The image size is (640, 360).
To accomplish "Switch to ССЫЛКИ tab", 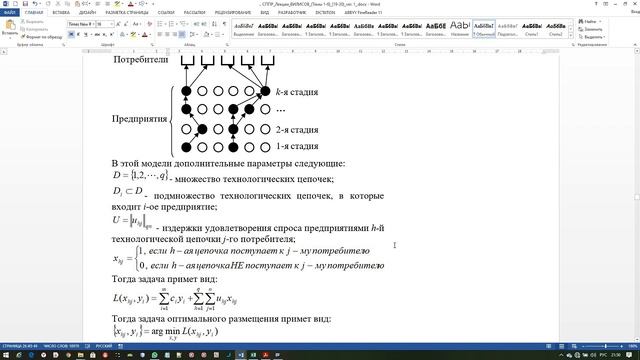I will [x=166, y=13].
